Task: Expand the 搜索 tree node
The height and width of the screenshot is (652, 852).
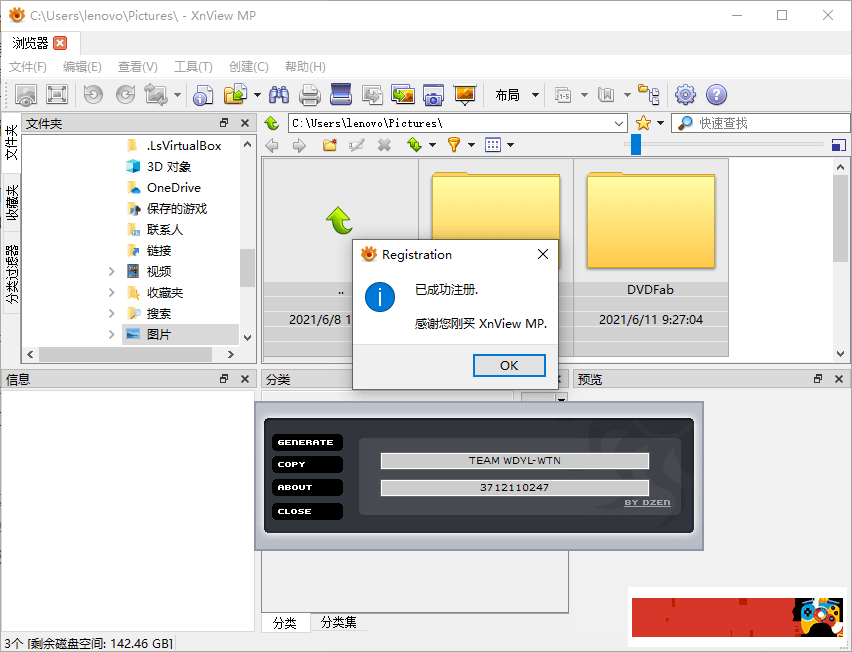Action: tap(111, 314)
